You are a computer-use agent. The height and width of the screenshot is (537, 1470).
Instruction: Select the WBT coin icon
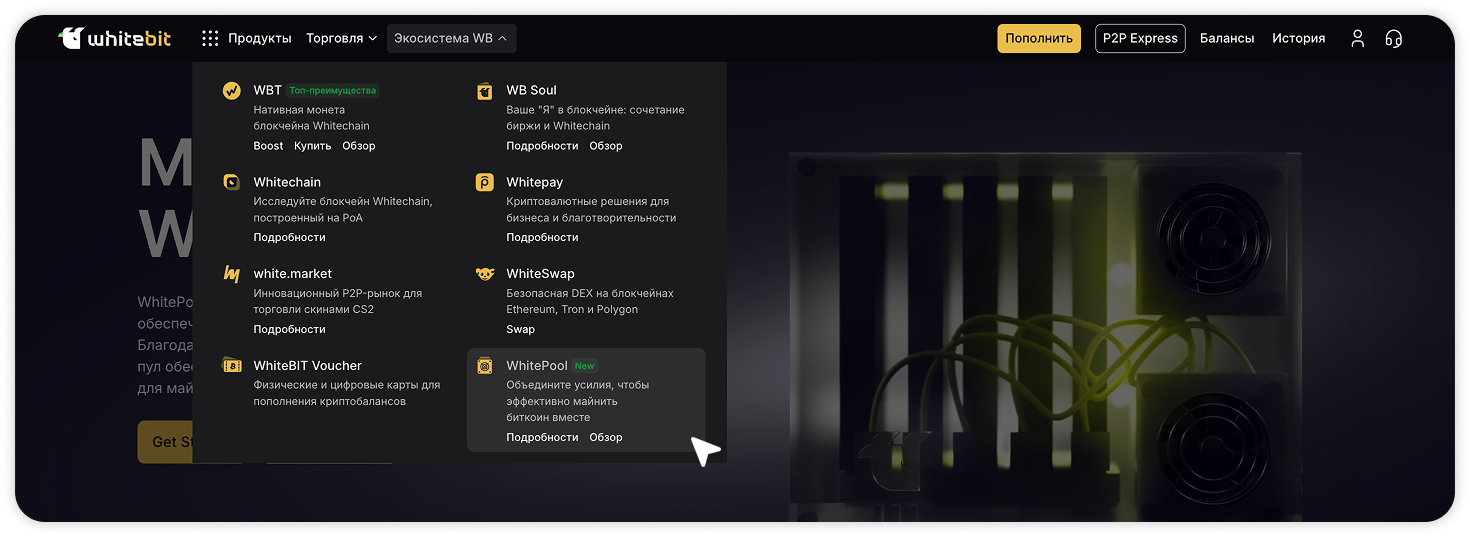coord(232,91)
